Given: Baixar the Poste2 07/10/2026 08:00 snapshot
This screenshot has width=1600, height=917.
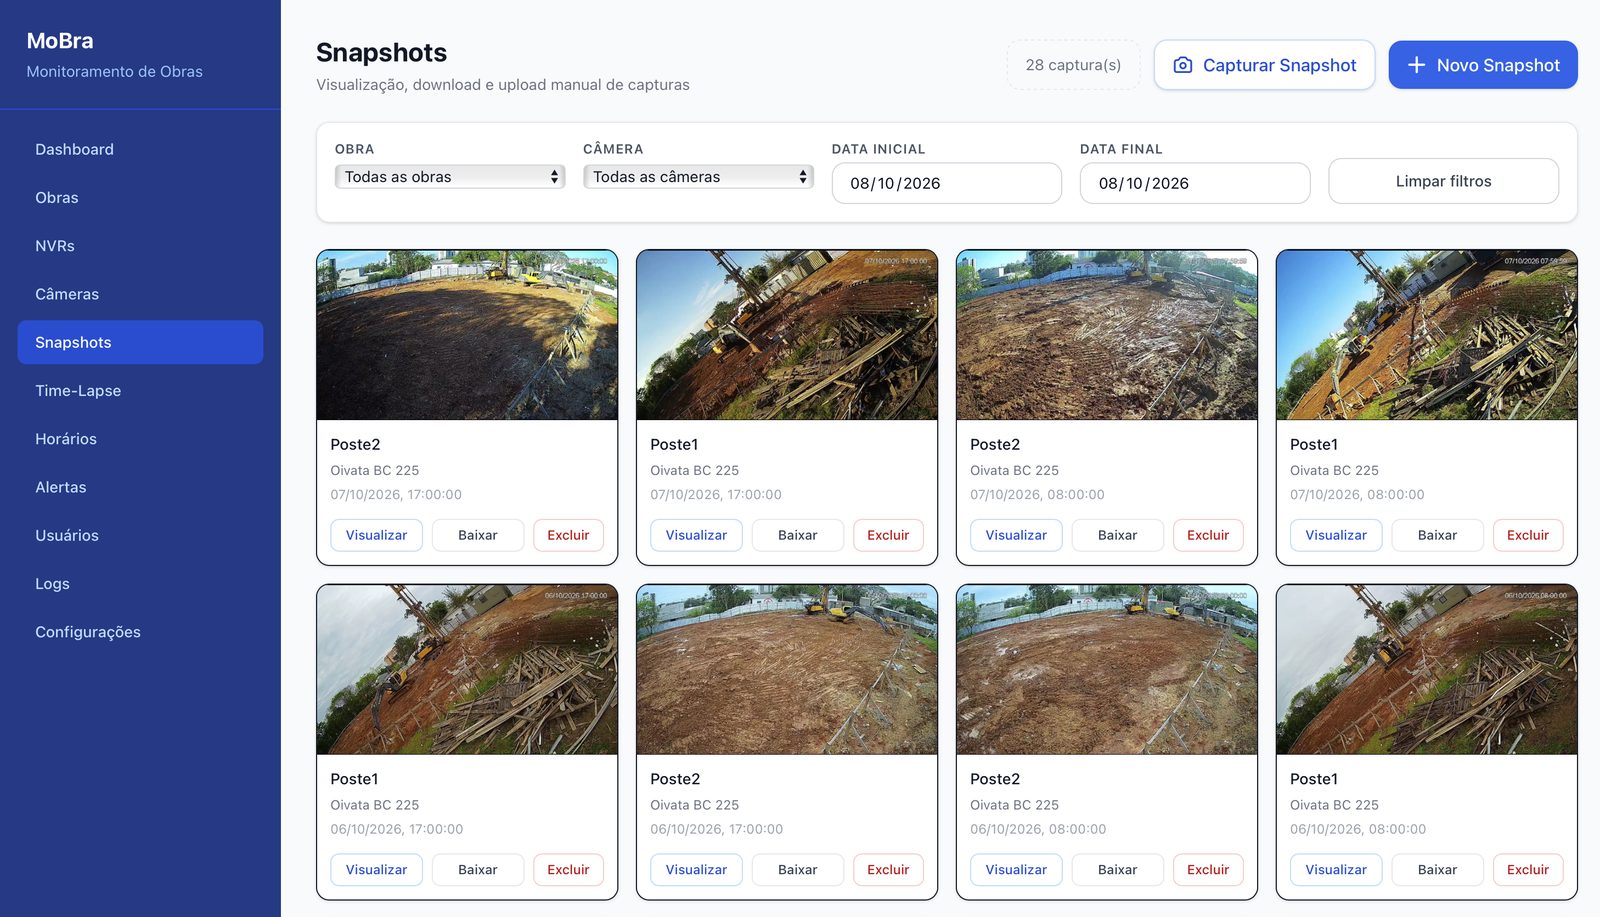Looking at the screenshot, I should pos(1118,535).
